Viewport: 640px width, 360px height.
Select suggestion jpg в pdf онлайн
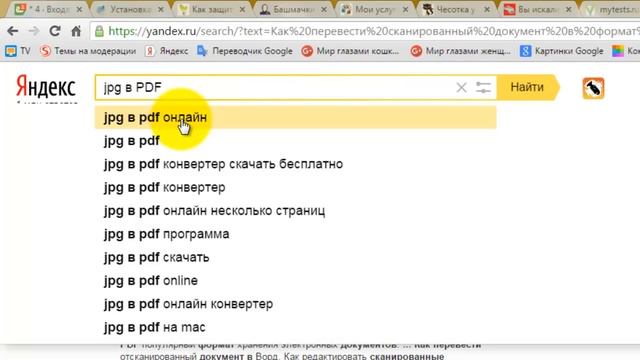[x=296, y=118]
